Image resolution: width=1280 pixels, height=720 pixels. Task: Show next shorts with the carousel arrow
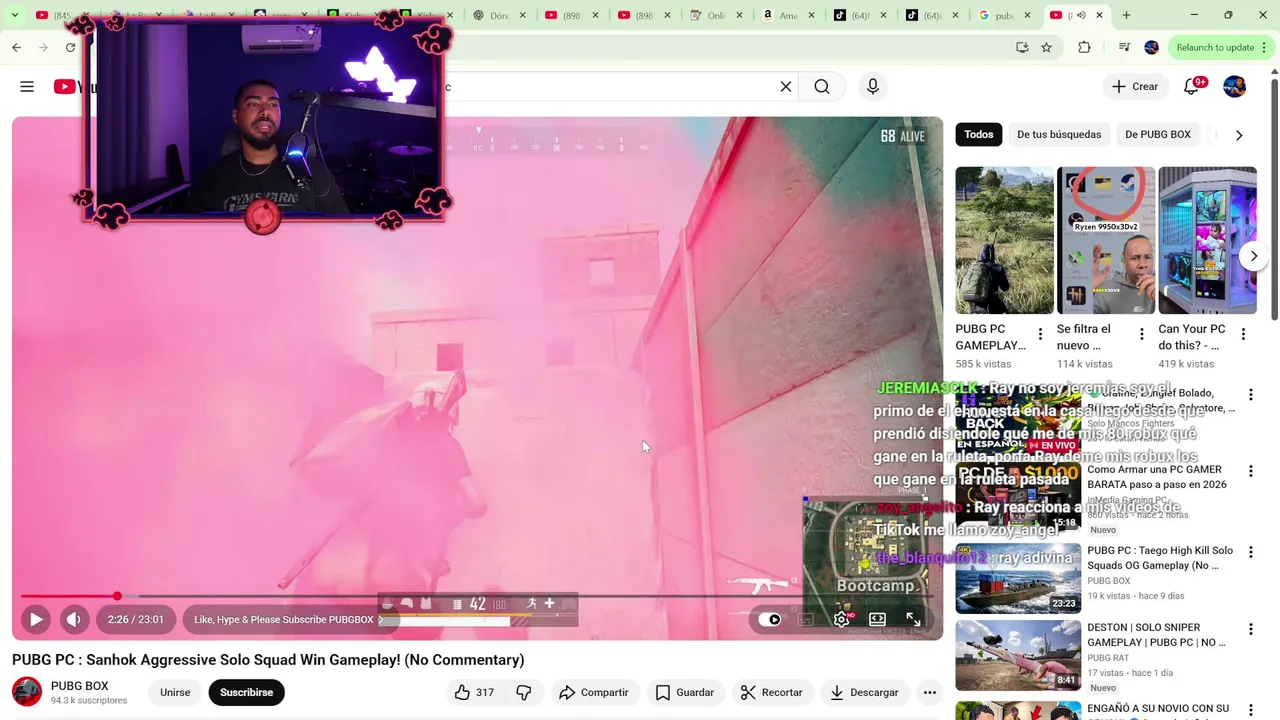[1254, 256]
